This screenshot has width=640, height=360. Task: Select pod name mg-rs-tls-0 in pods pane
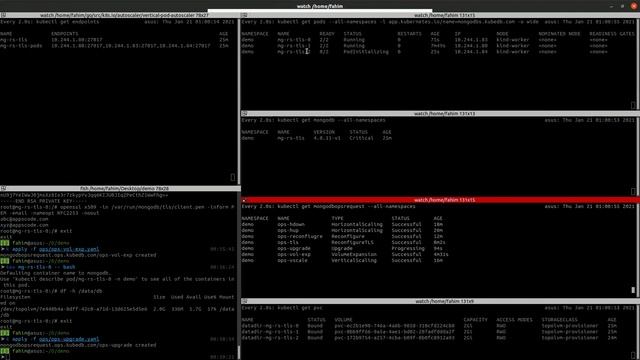tap(294, 40)
